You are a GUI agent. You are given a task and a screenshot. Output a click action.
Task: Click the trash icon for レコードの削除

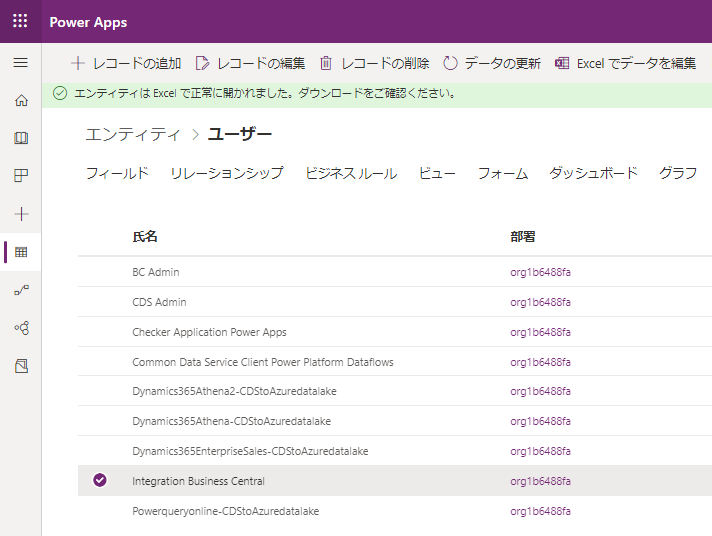pyautogui.click(x=326, y=63)
